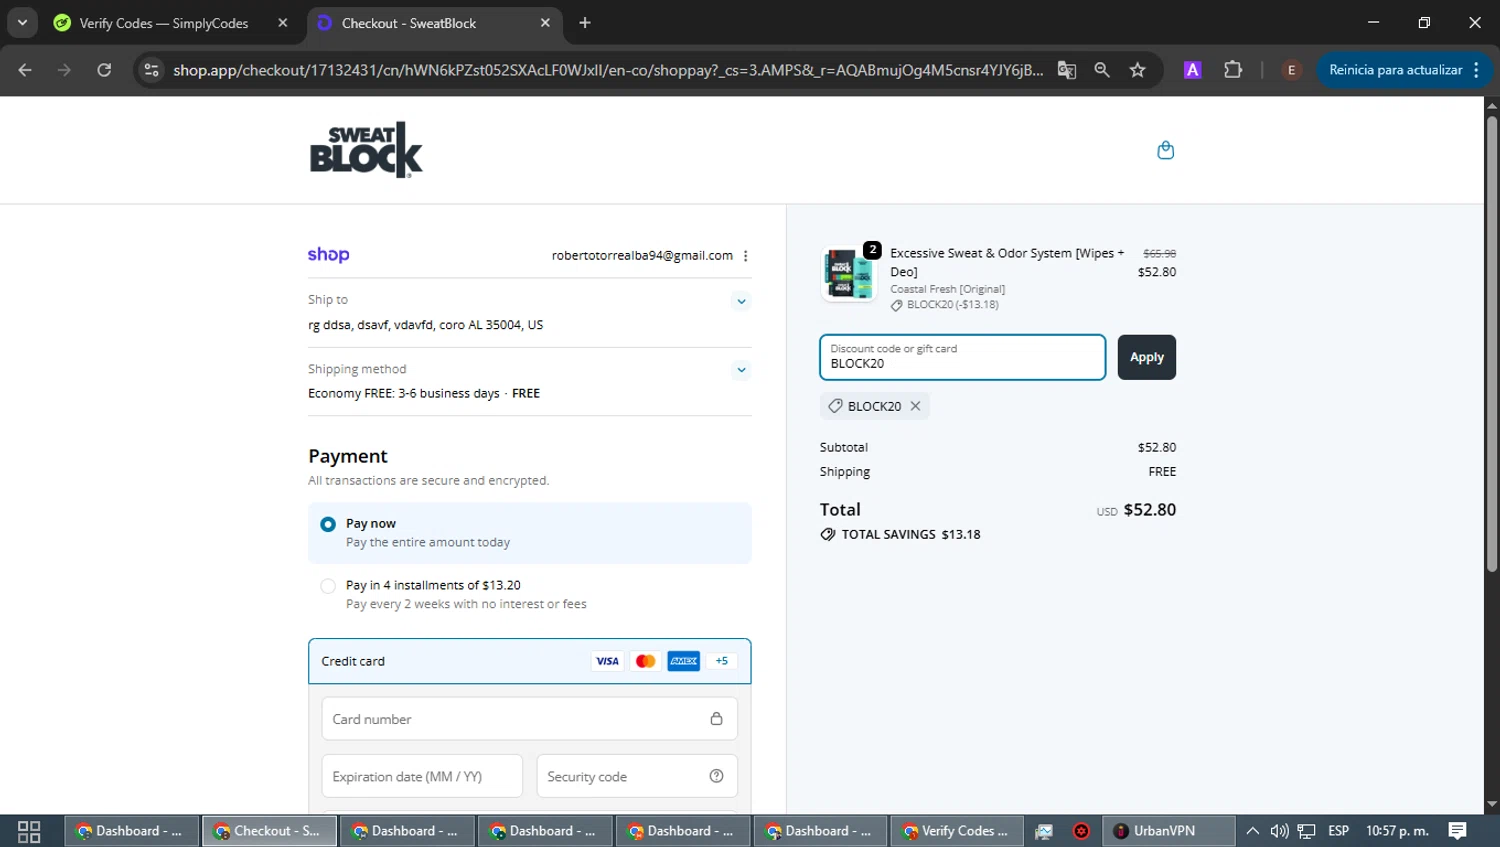Image resolution: width=1500 pixels, height=847 pixels.
Task: Click the TOTAL SAVINGS $13.18 text
Action: [911, 535]
